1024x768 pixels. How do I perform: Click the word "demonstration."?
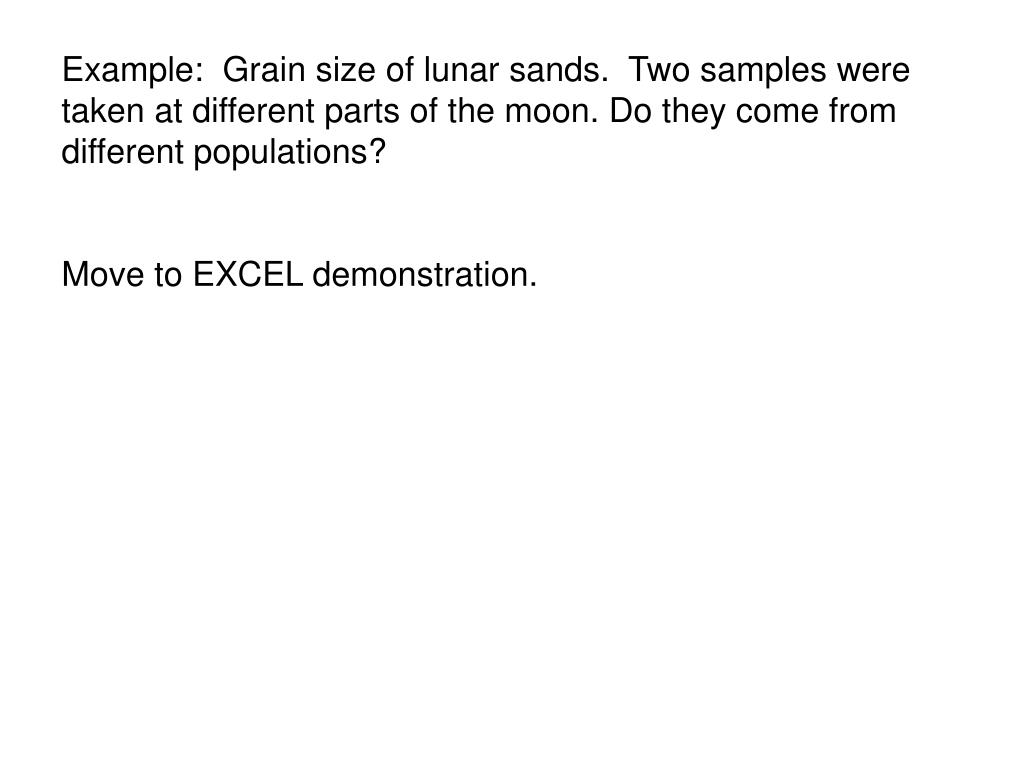tap(425, 274)
